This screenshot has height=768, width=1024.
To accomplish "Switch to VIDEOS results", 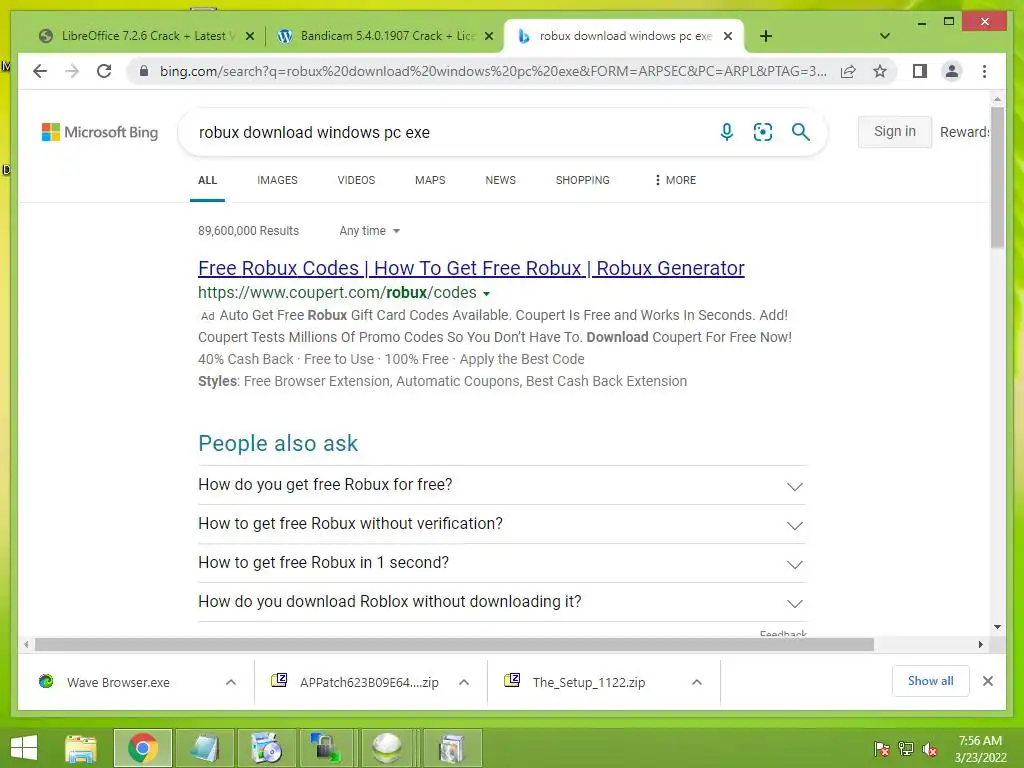I will (x=356, y=180).
